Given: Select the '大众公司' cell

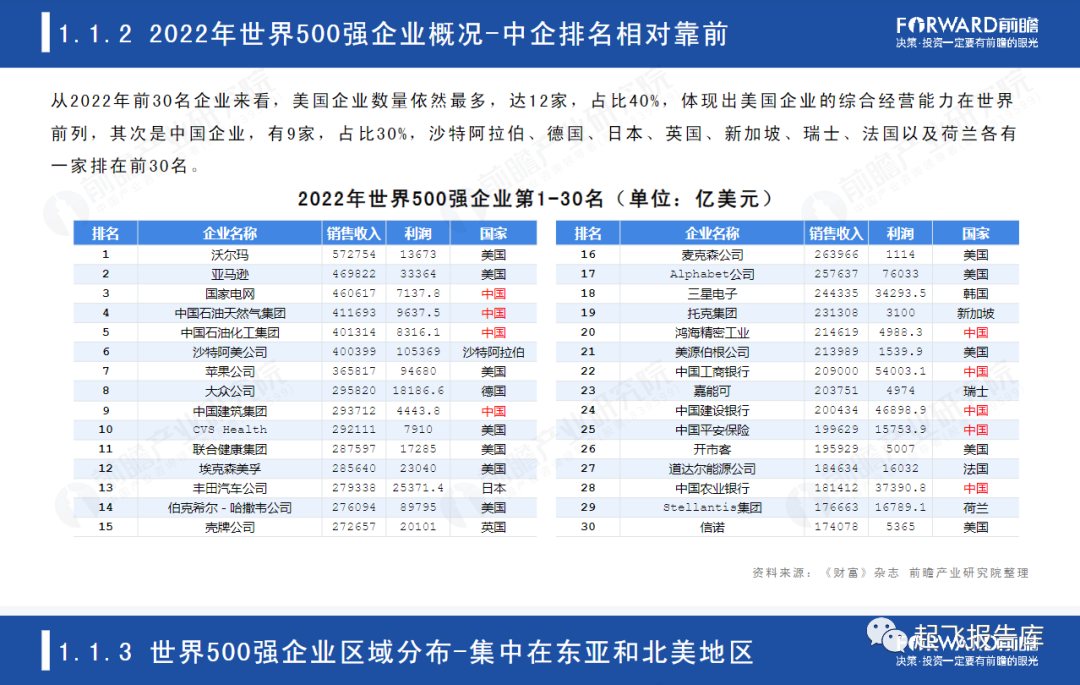Looking at the screenshot, I should [x=229, y=391].
